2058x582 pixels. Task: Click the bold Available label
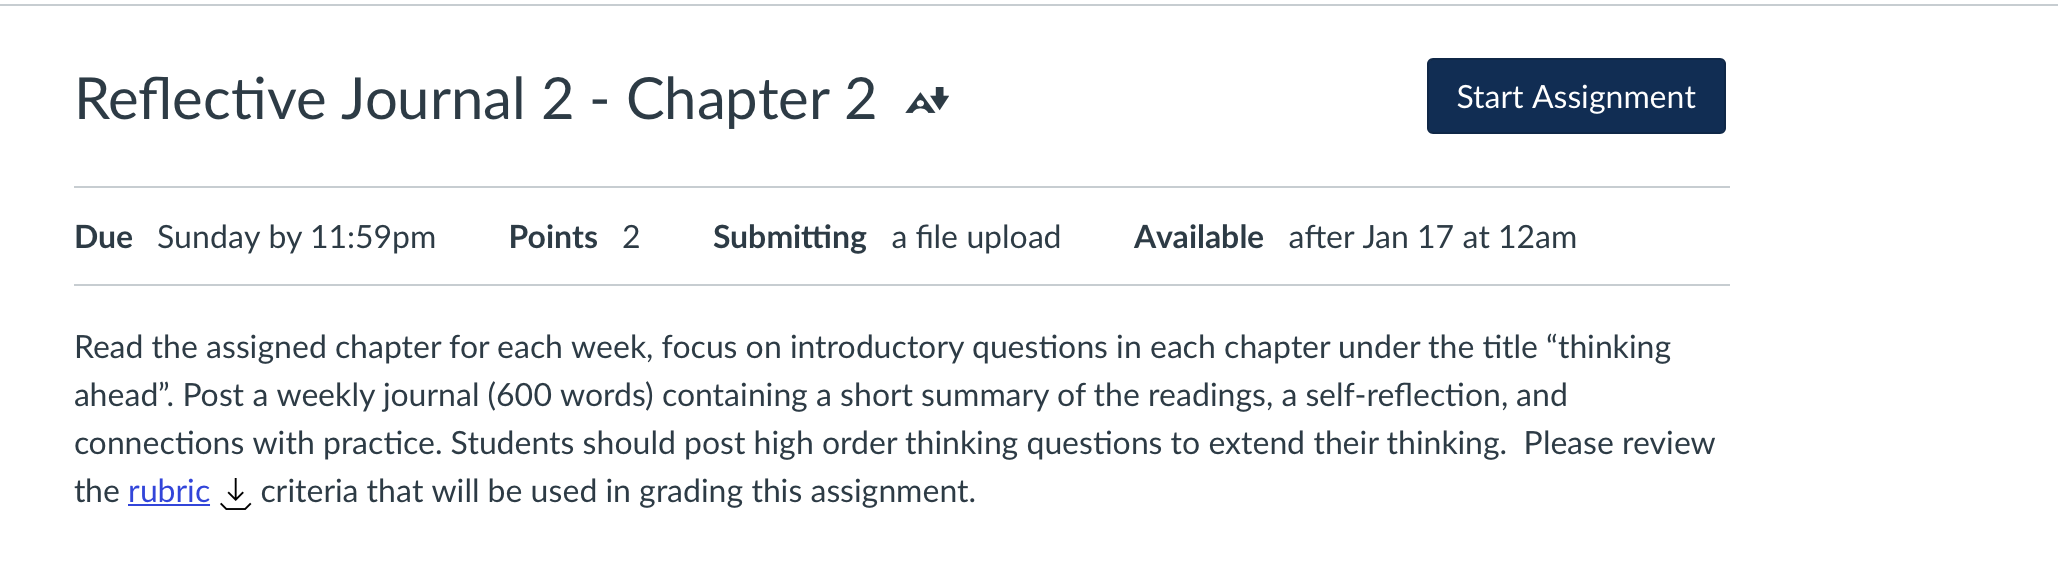pos(1198,237)
